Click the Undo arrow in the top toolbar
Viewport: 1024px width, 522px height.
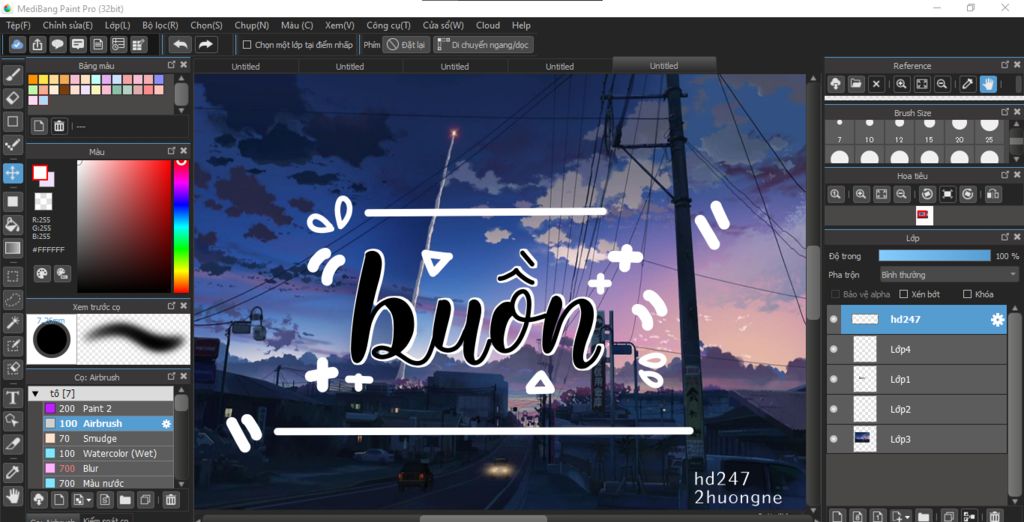coord(181,44)
